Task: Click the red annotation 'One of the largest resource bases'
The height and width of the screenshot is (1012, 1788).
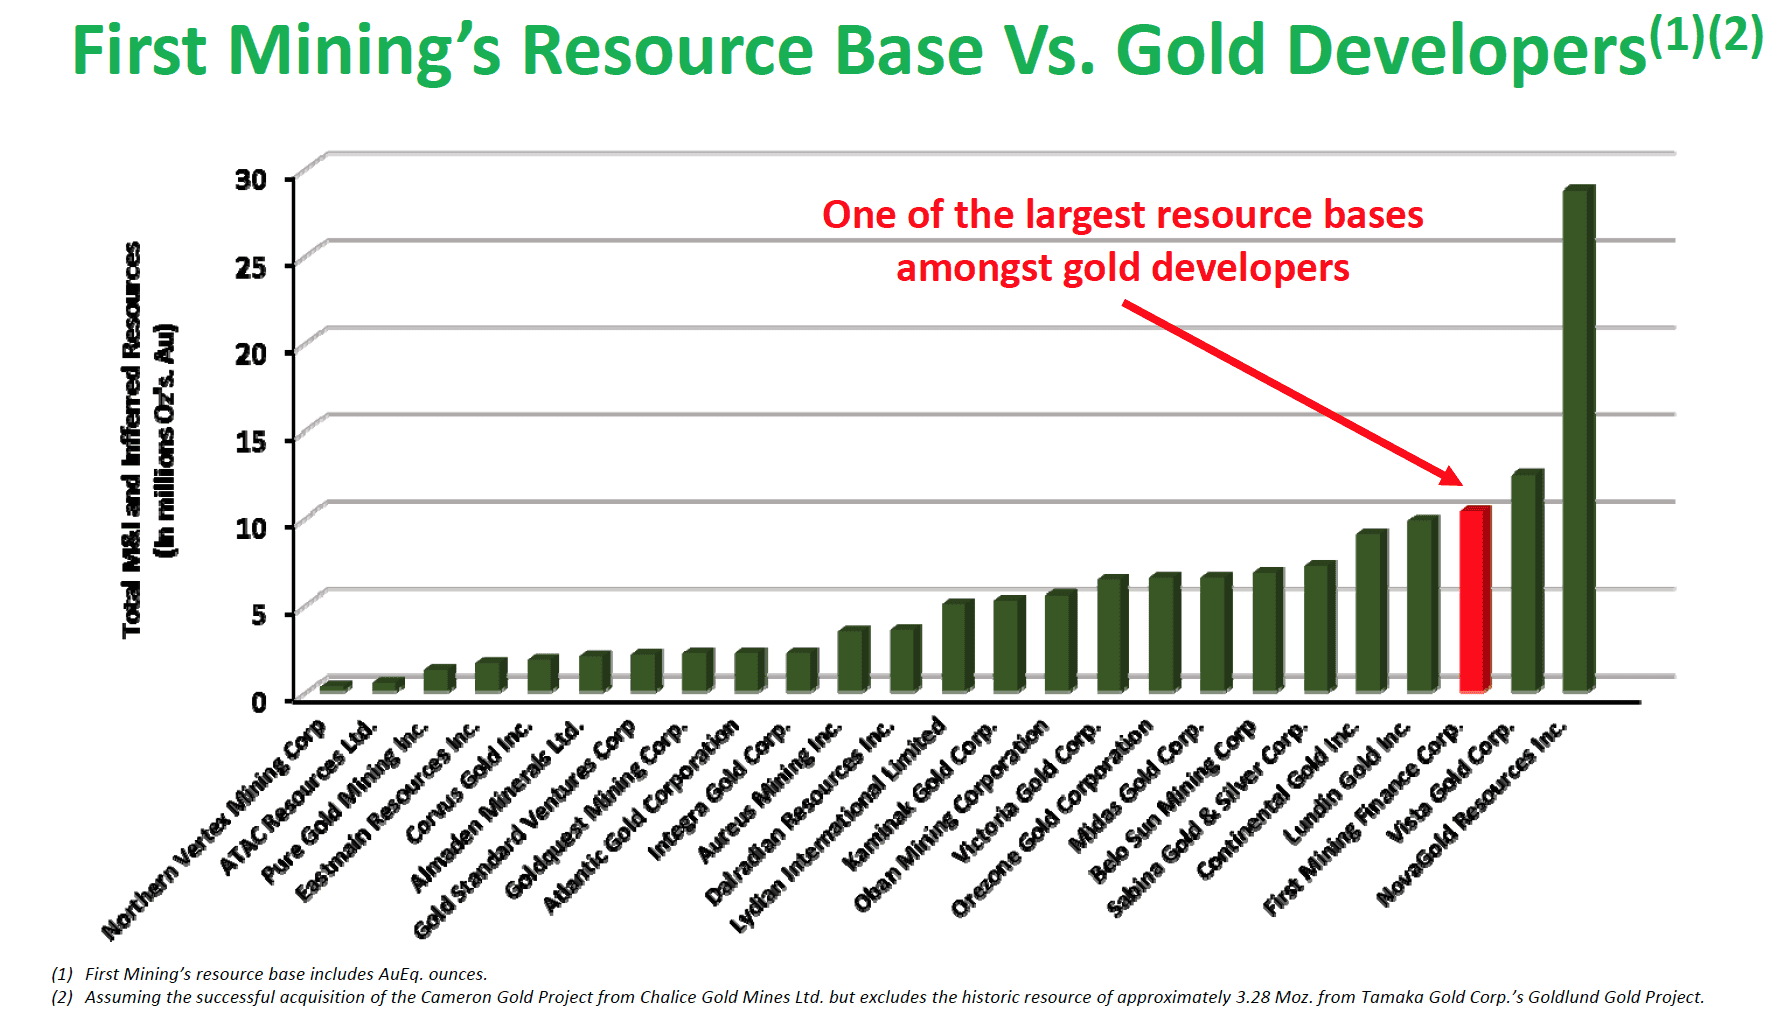Action: (x=1122, y=215)
